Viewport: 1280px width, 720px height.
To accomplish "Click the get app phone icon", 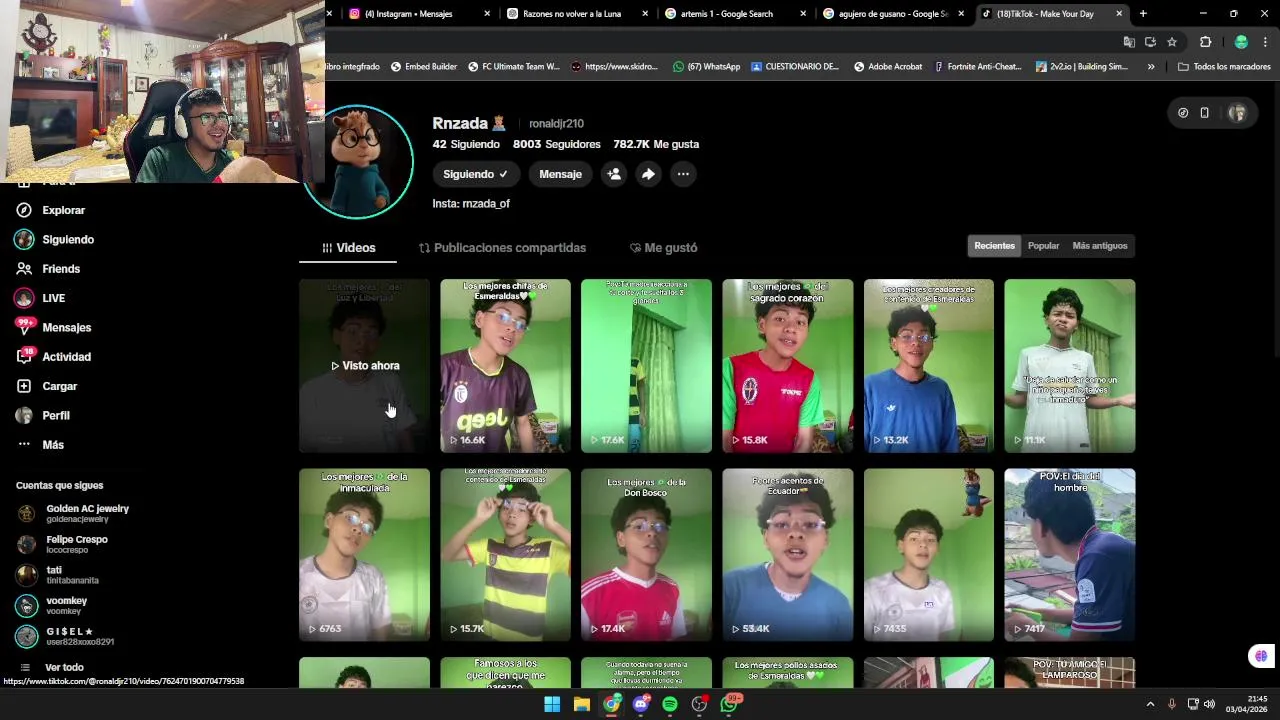I will click(1205, 113).
